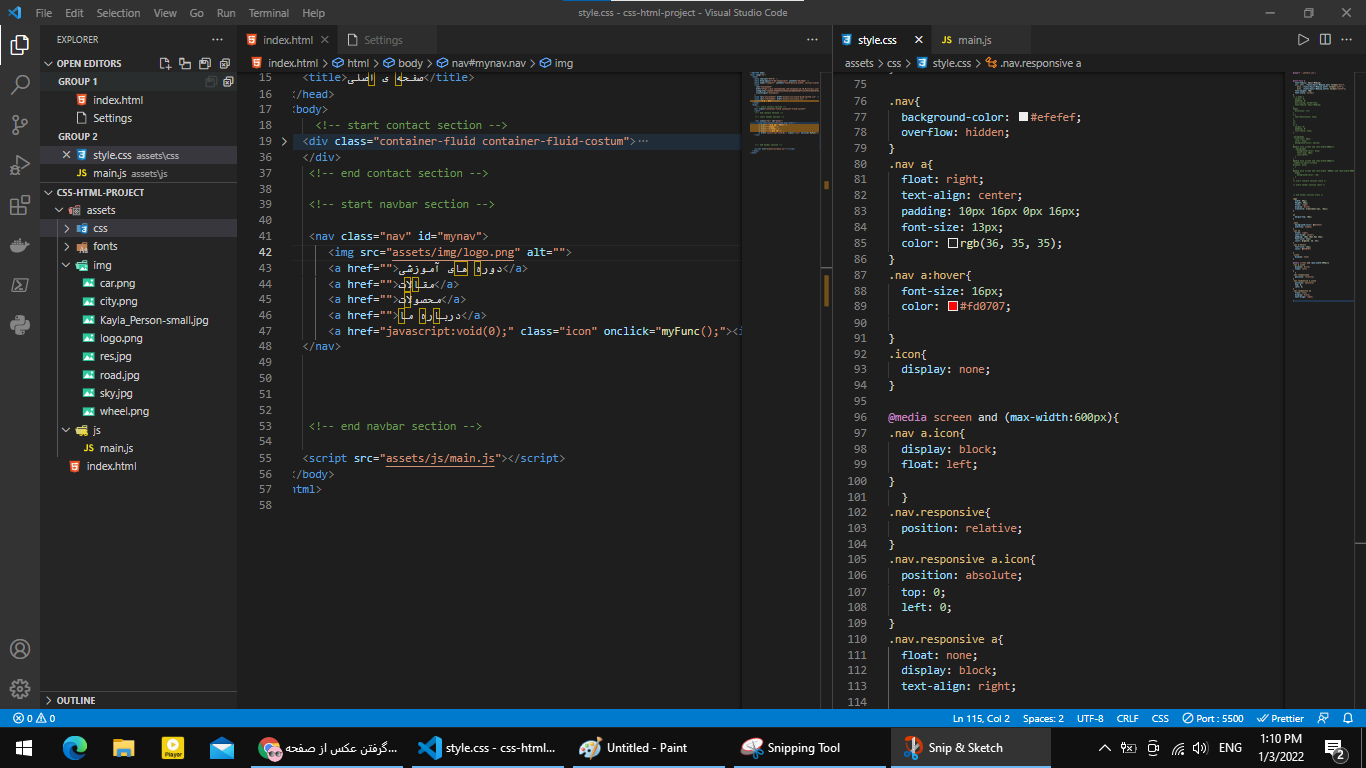The height and width of the screenshot is (768, 1366).
Task: Open more actions menu of left editor group
Action: point(812,40)
